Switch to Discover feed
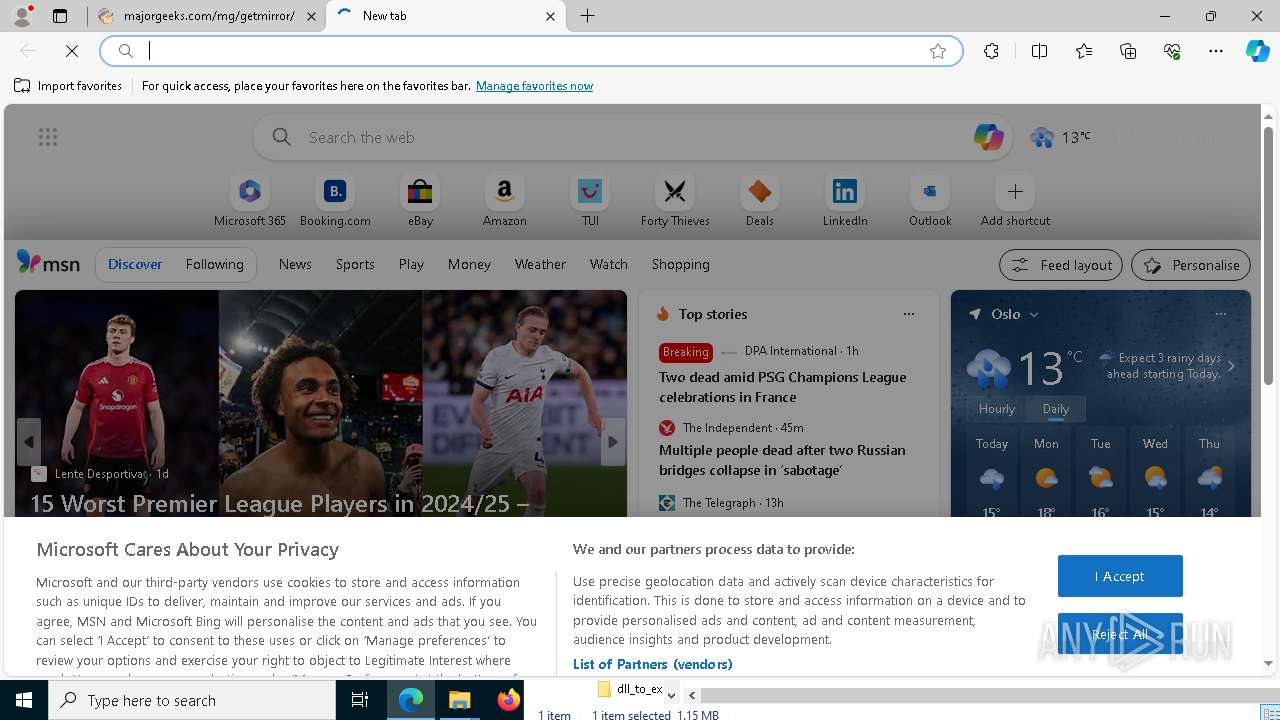 click(x=135, y=264)
